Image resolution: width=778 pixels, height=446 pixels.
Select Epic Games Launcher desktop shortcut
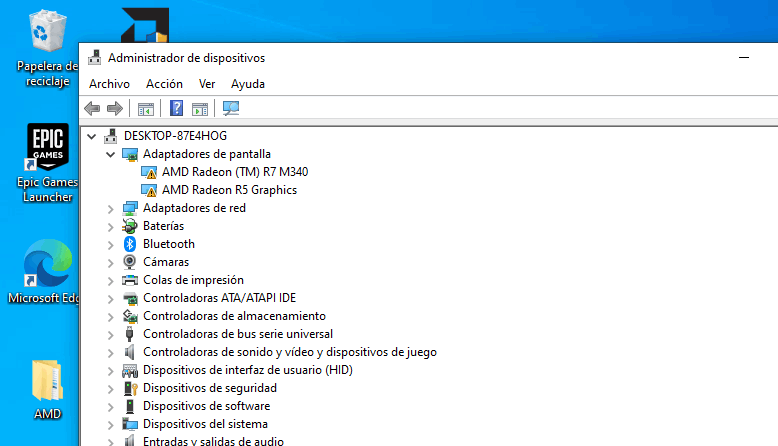tap(47, 163)
